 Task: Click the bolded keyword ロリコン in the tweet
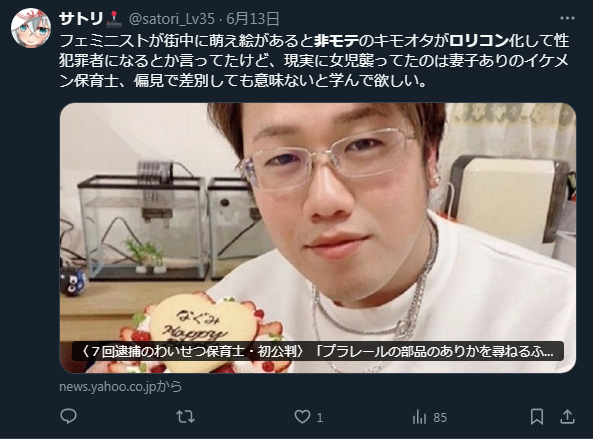(478, 41)
